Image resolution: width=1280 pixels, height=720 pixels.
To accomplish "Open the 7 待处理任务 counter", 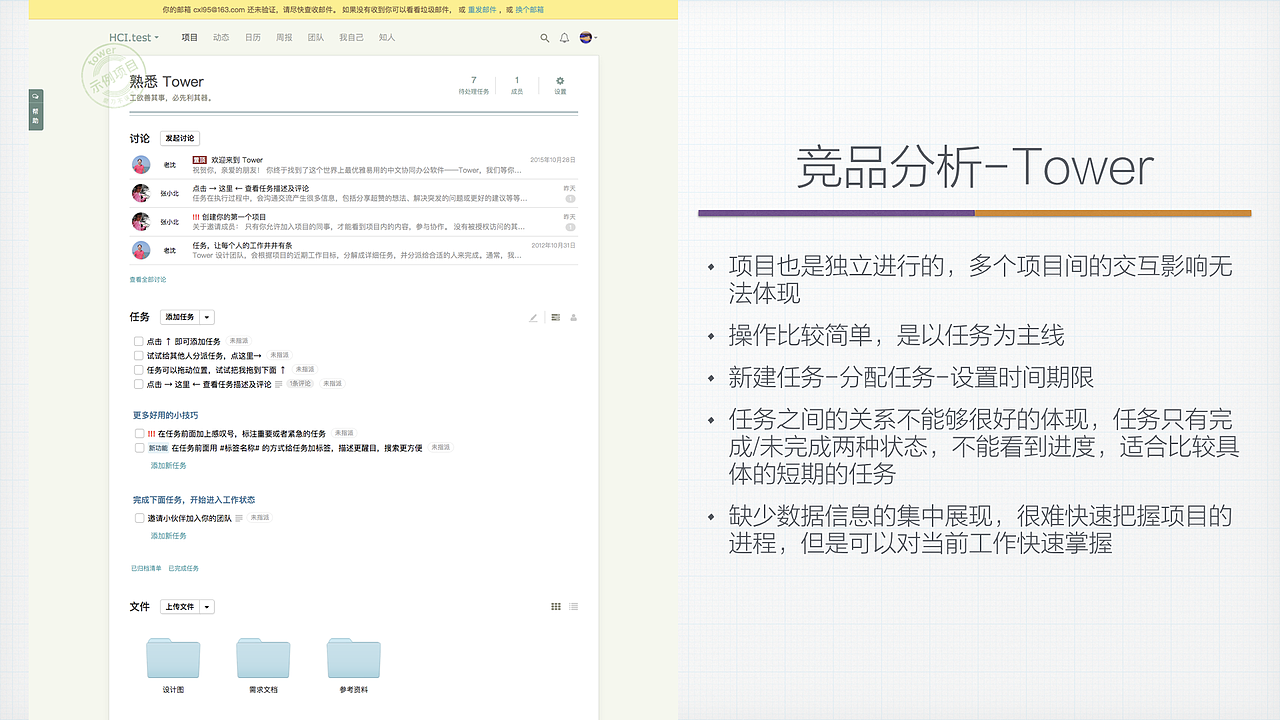I will 474,85.
